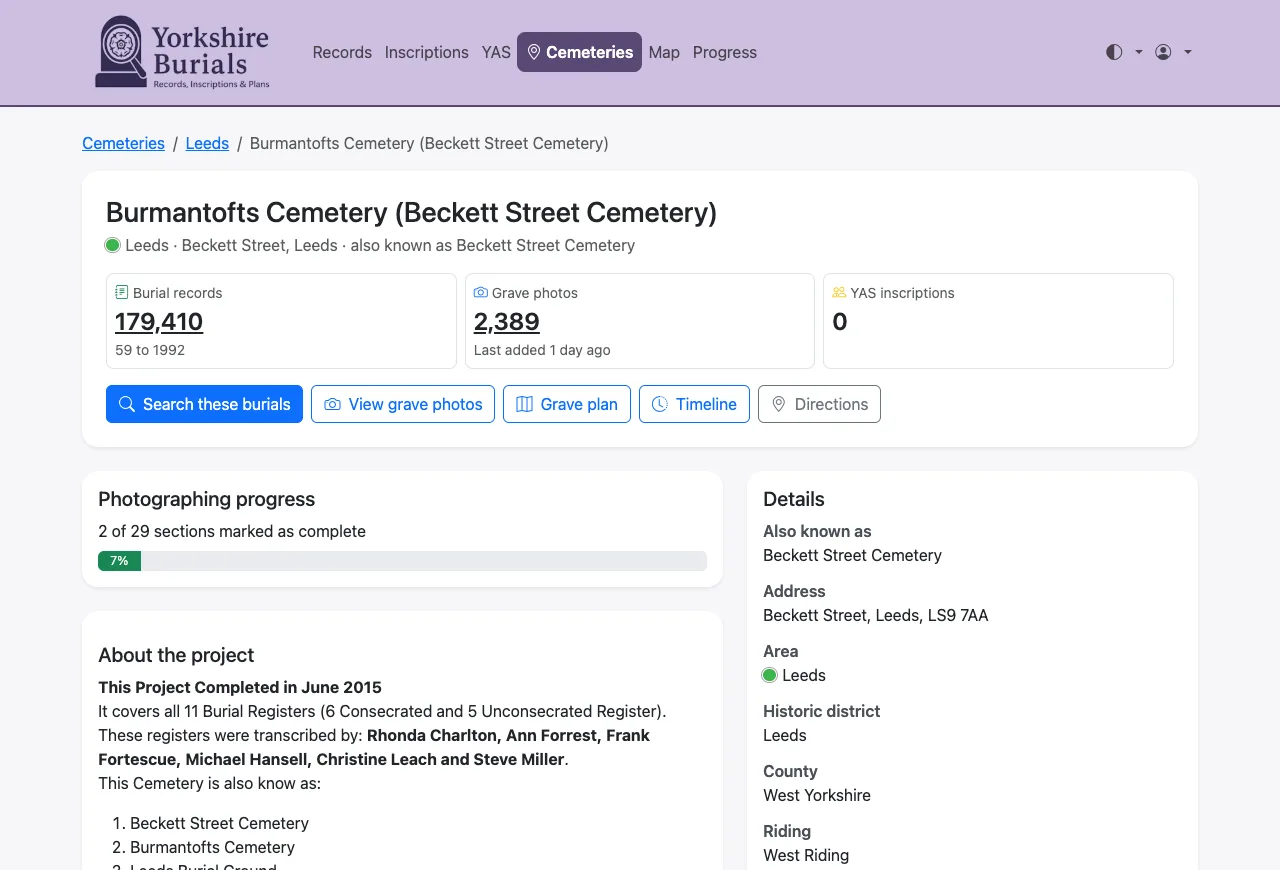Click the grave photos camera icon

coord(481,293)
